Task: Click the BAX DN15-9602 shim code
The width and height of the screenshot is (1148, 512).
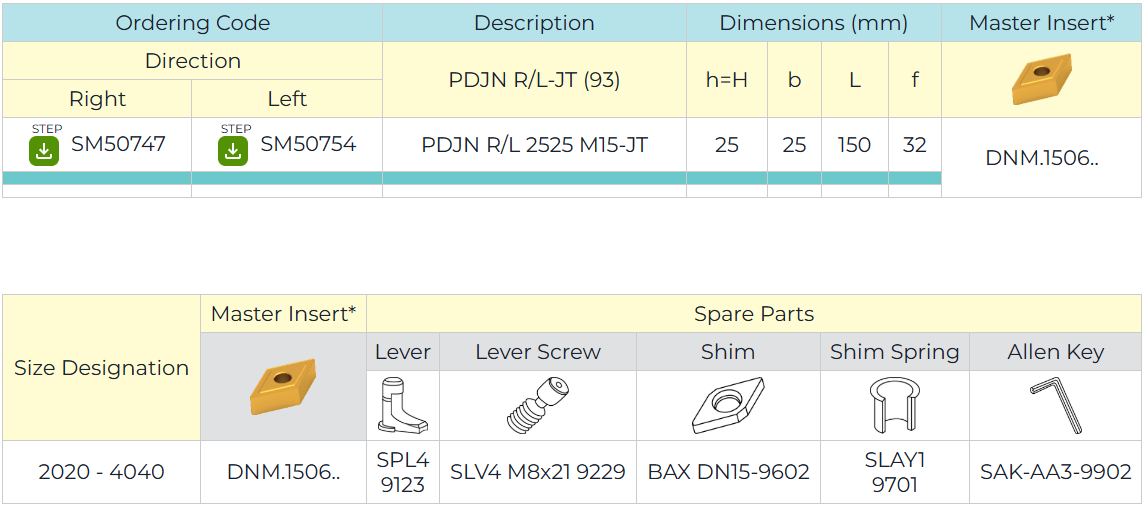Action: [x=728, y=472]
